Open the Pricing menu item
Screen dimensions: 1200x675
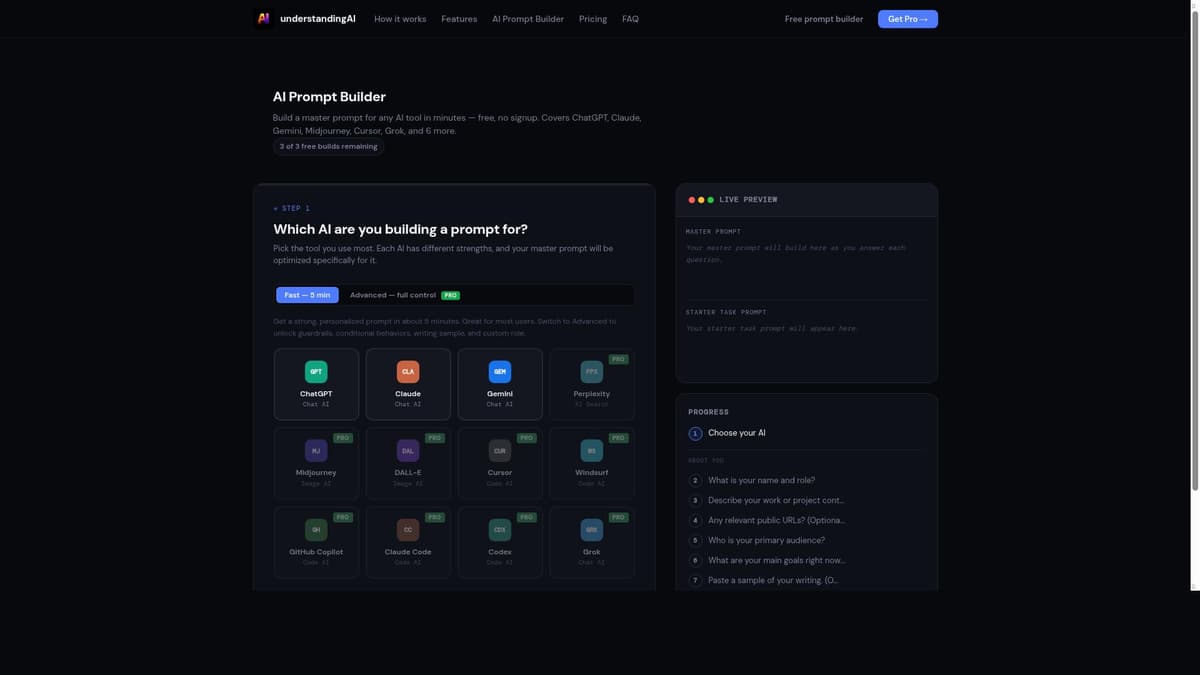pyautogui.click(x=592, y=17)
